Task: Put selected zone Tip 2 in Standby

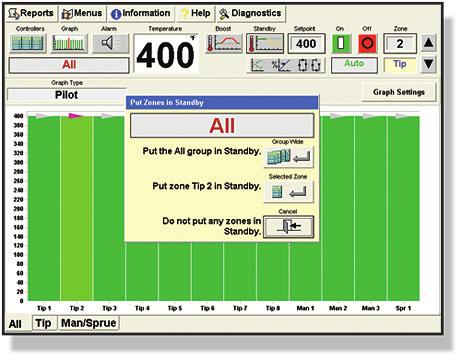Action: 289,192
